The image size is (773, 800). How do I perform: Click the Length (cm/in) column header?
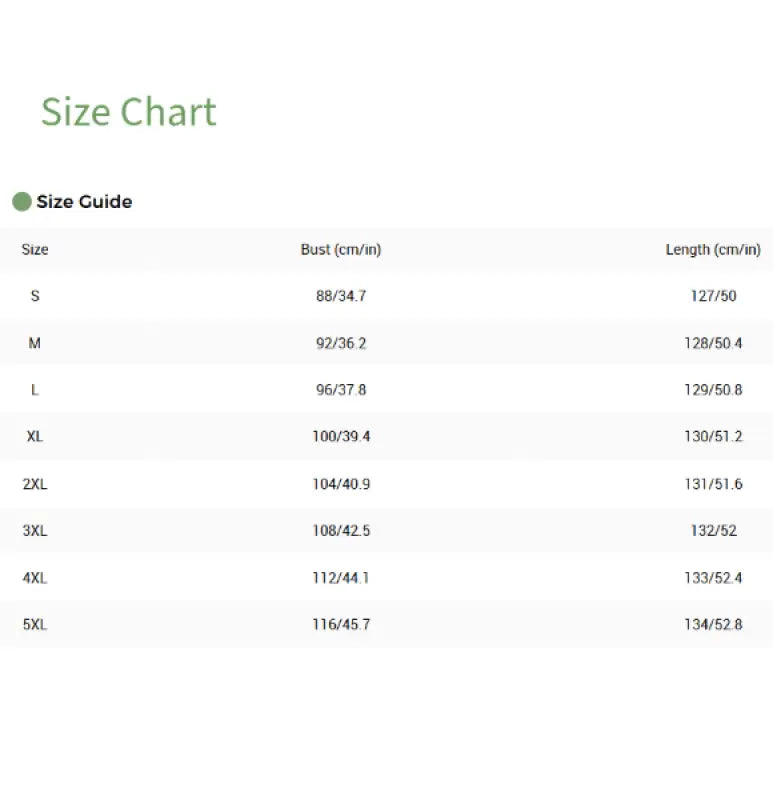(x=712, y=250)
